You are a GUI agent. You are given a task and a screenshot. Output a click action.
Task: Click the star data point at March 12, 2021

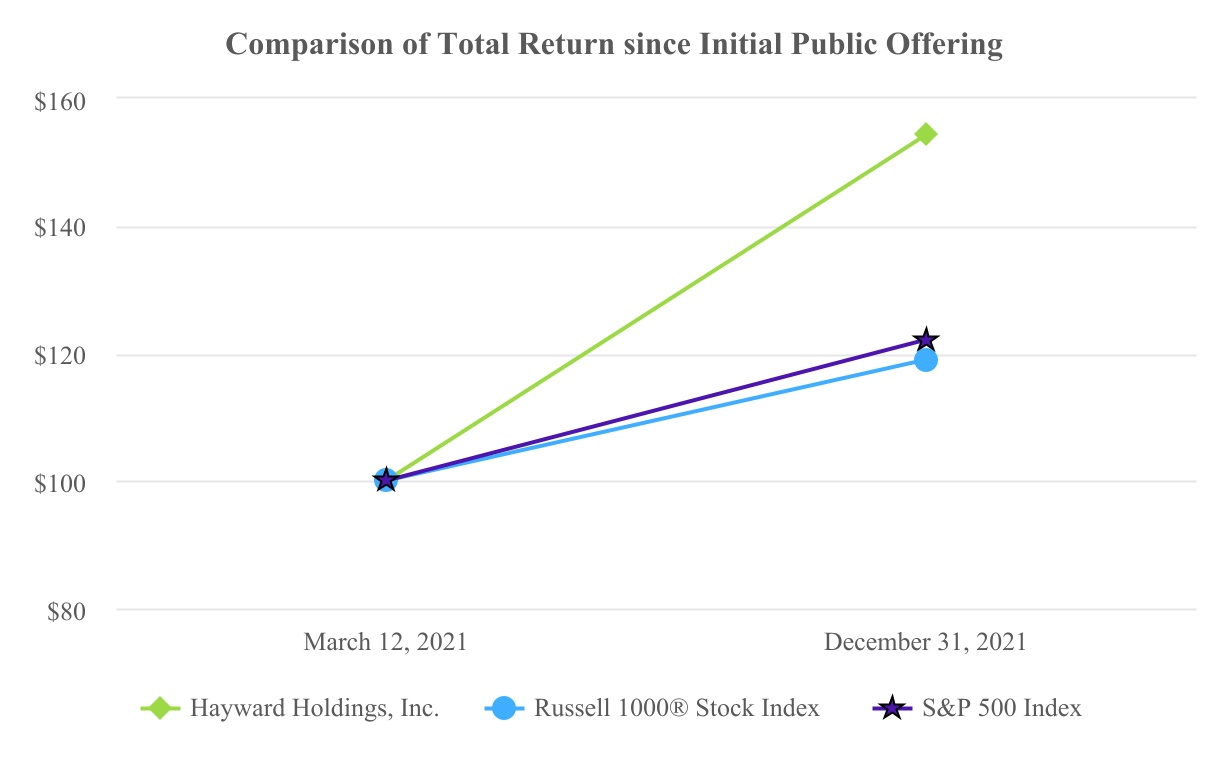click(386, 480)
